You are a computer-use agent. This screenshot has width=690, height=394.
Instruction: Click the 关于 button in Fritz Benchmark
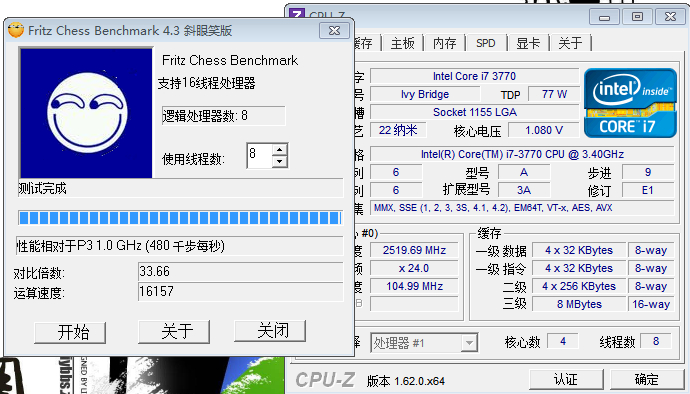(174, 331)
